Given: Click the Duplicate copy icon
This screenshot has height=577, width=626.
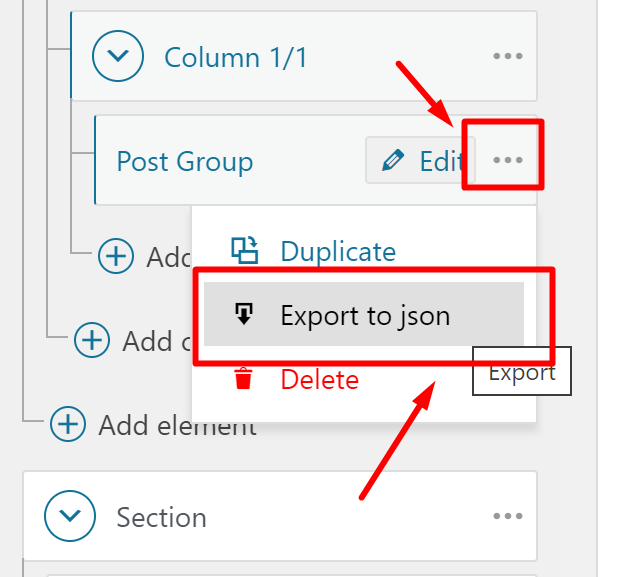Looking at the screenshot, I should [x=244, y=250].
